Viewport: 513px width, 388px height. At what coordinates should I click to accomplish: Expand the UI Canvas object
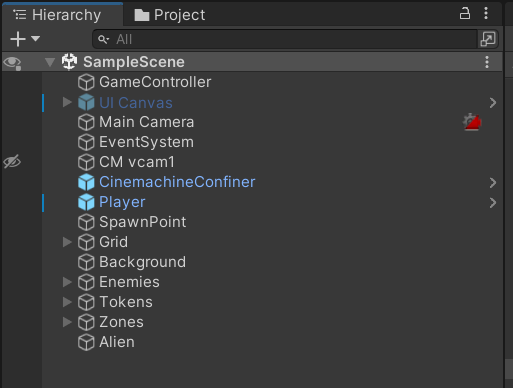tap(67, 102)
